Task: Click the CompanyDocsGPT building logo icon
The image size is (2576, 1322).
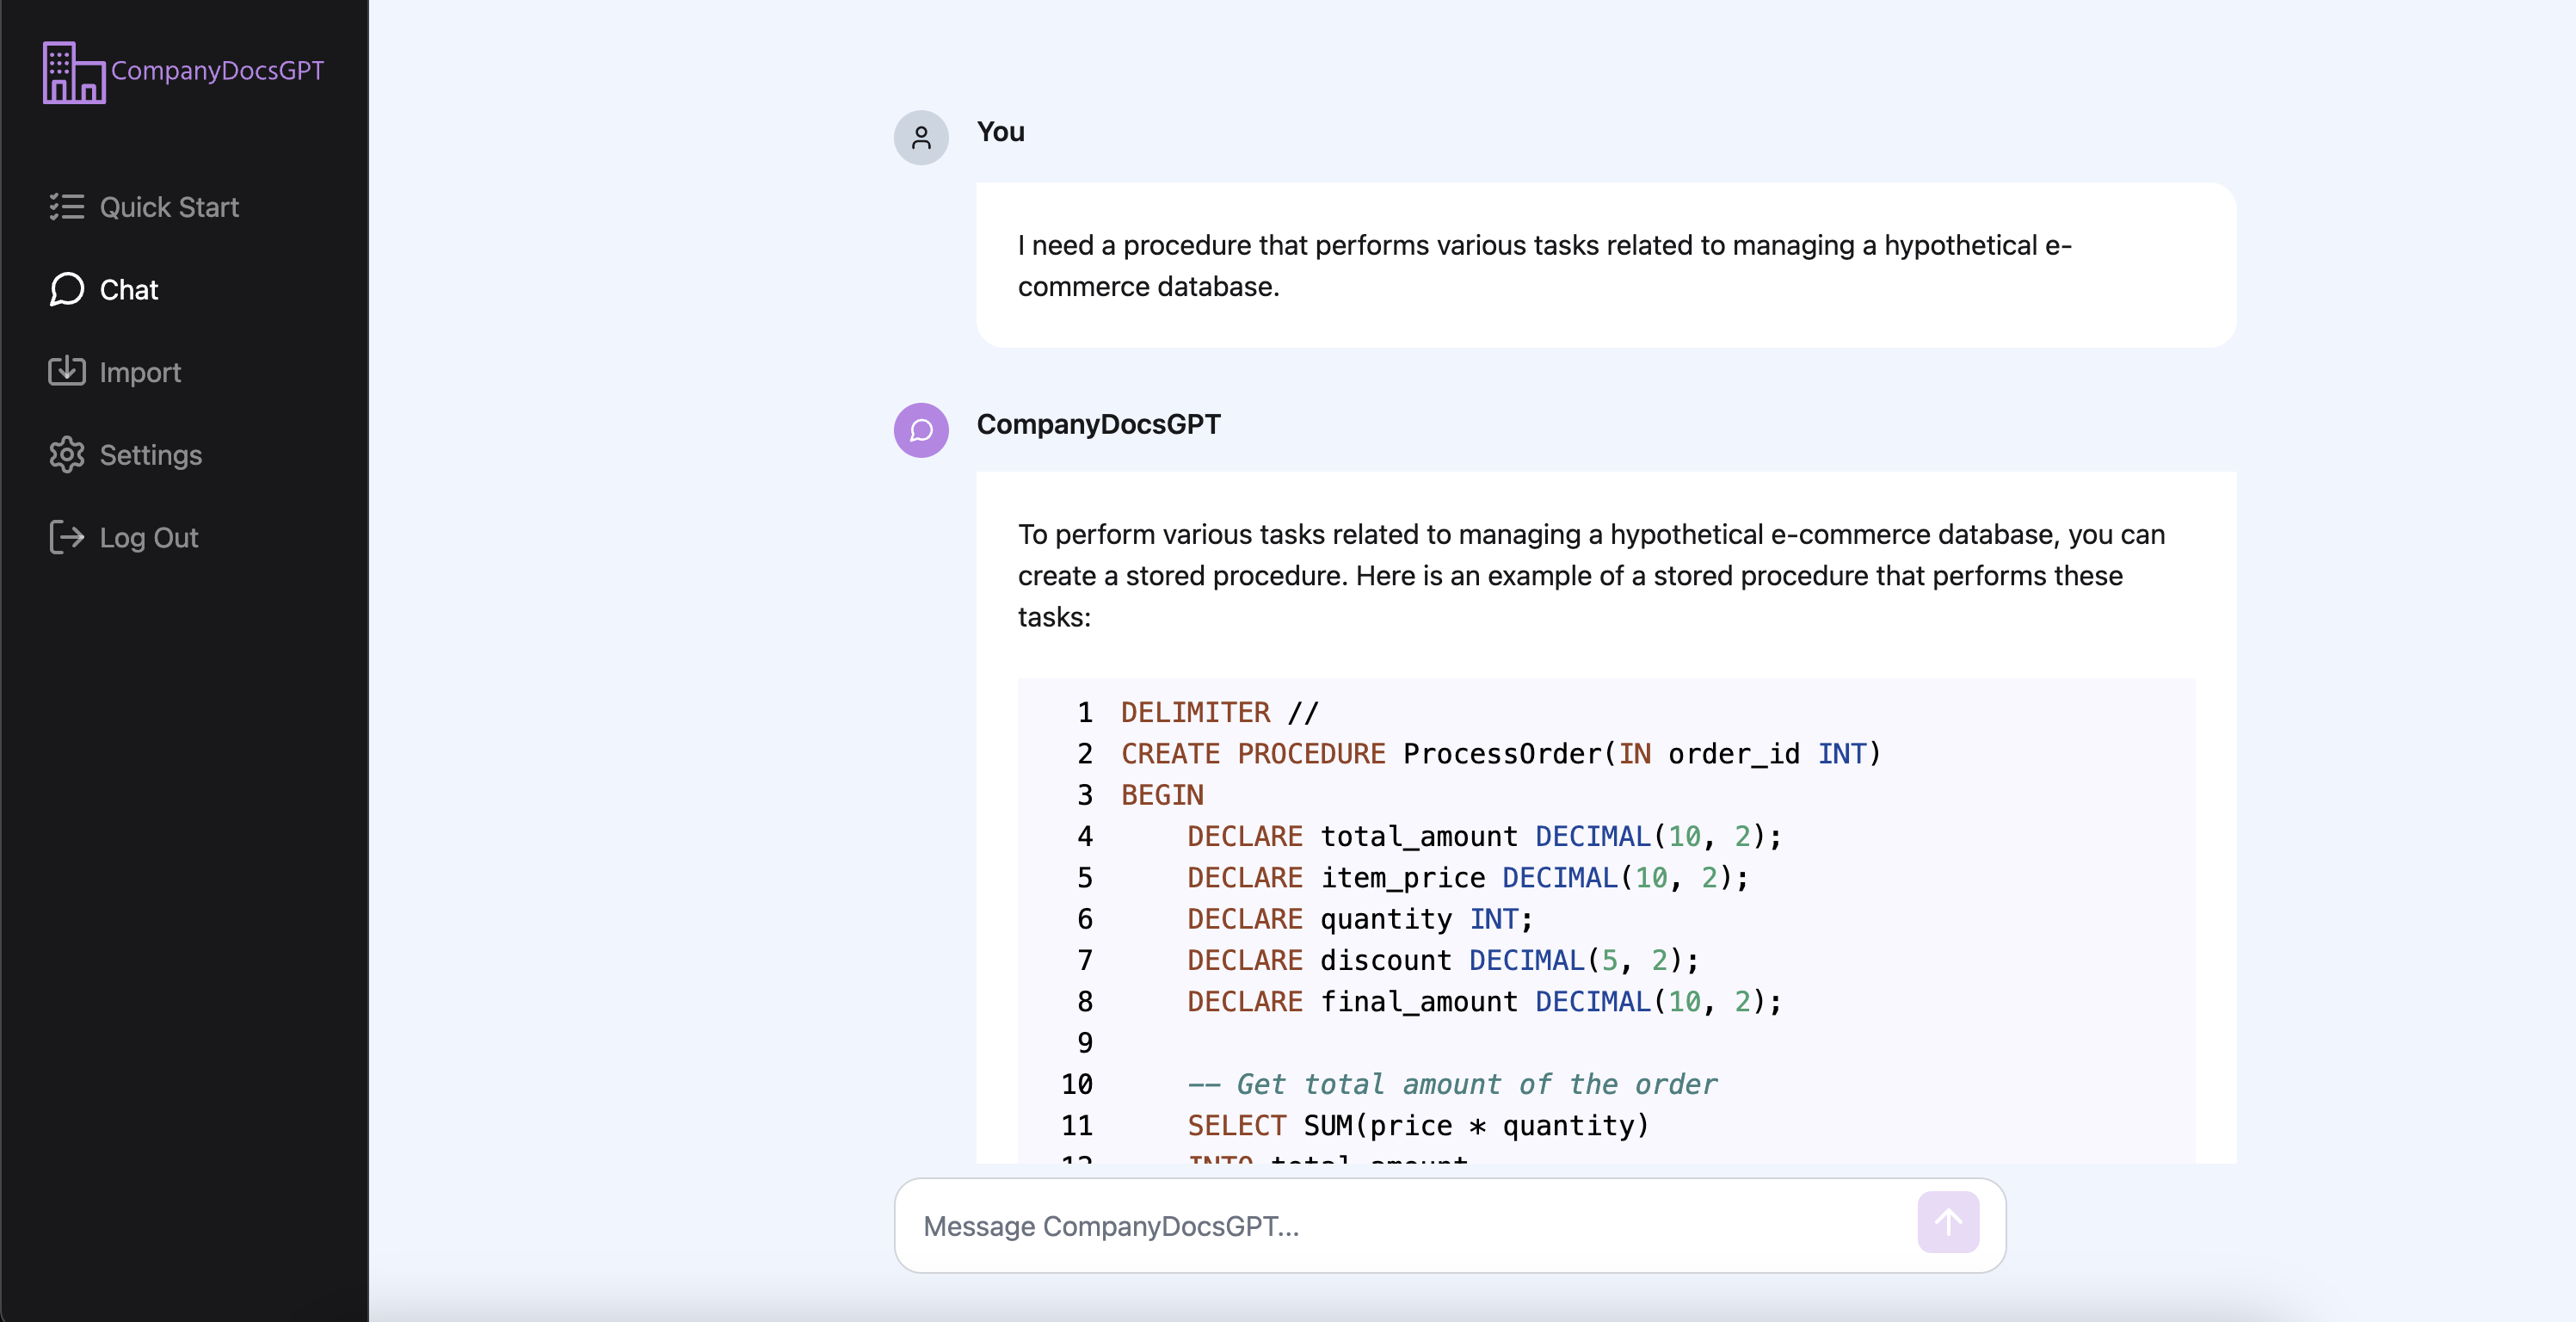Action: [x=73, y=72]
